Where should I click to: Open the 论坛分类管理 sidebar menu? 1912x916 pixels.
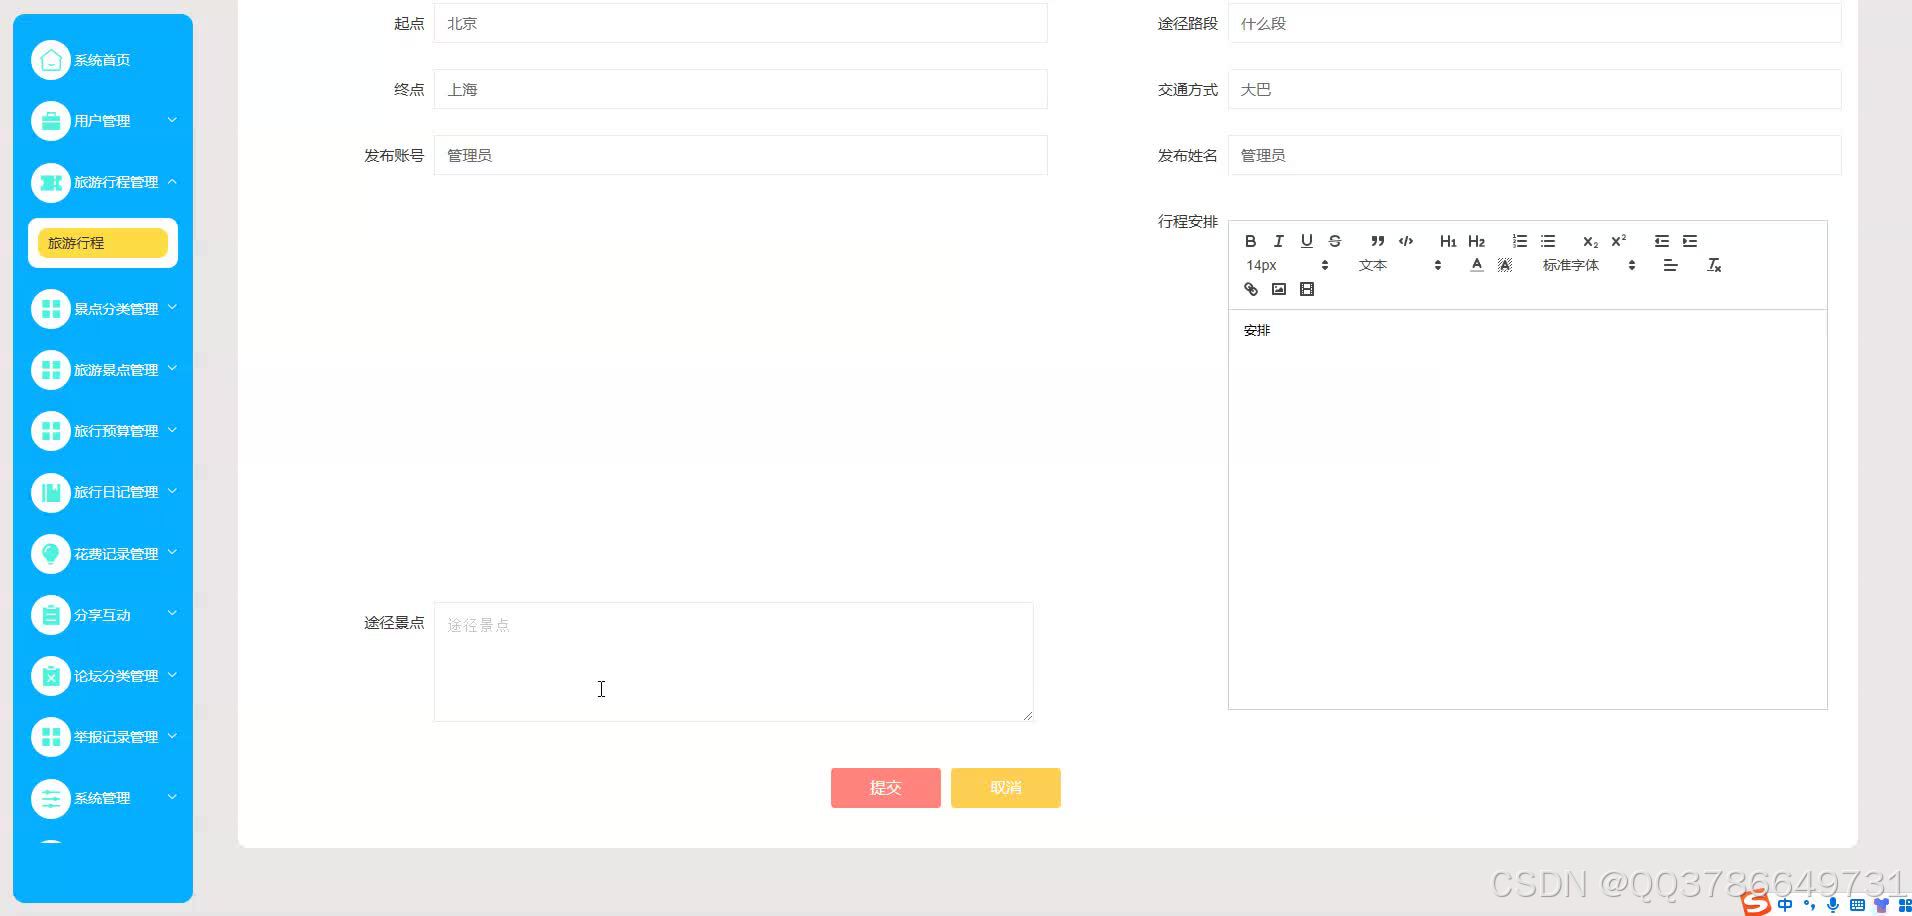[103, 676]
